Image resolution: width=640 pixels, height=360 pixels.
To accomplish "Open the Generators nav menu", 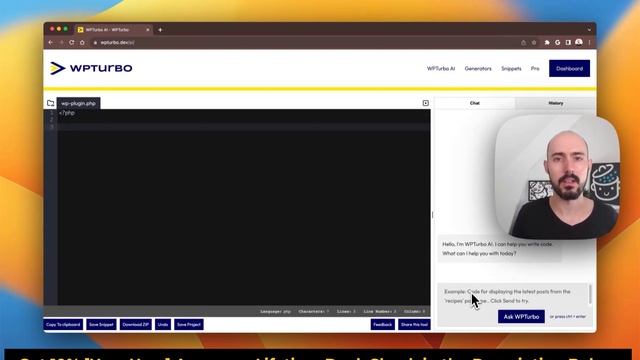I will click(x=478, y=69).
